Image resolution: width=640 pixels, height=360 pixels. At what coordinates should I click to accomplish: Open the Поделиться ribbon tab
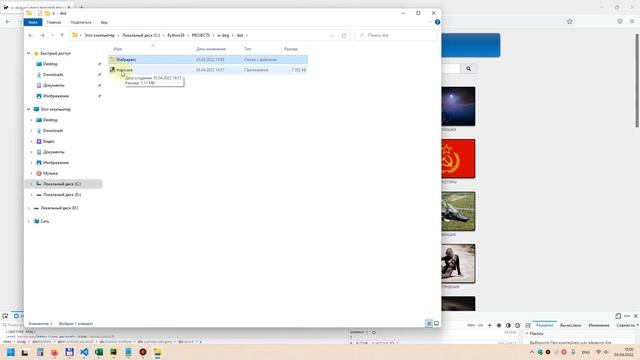[x=81, y=22]
